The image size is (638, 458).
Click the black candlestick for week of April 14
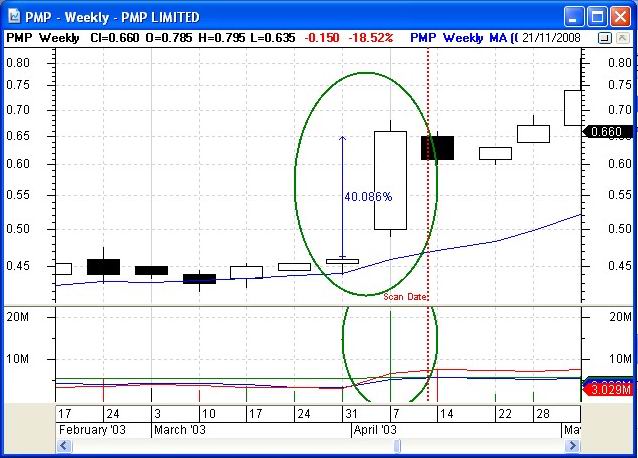[437, 148]
